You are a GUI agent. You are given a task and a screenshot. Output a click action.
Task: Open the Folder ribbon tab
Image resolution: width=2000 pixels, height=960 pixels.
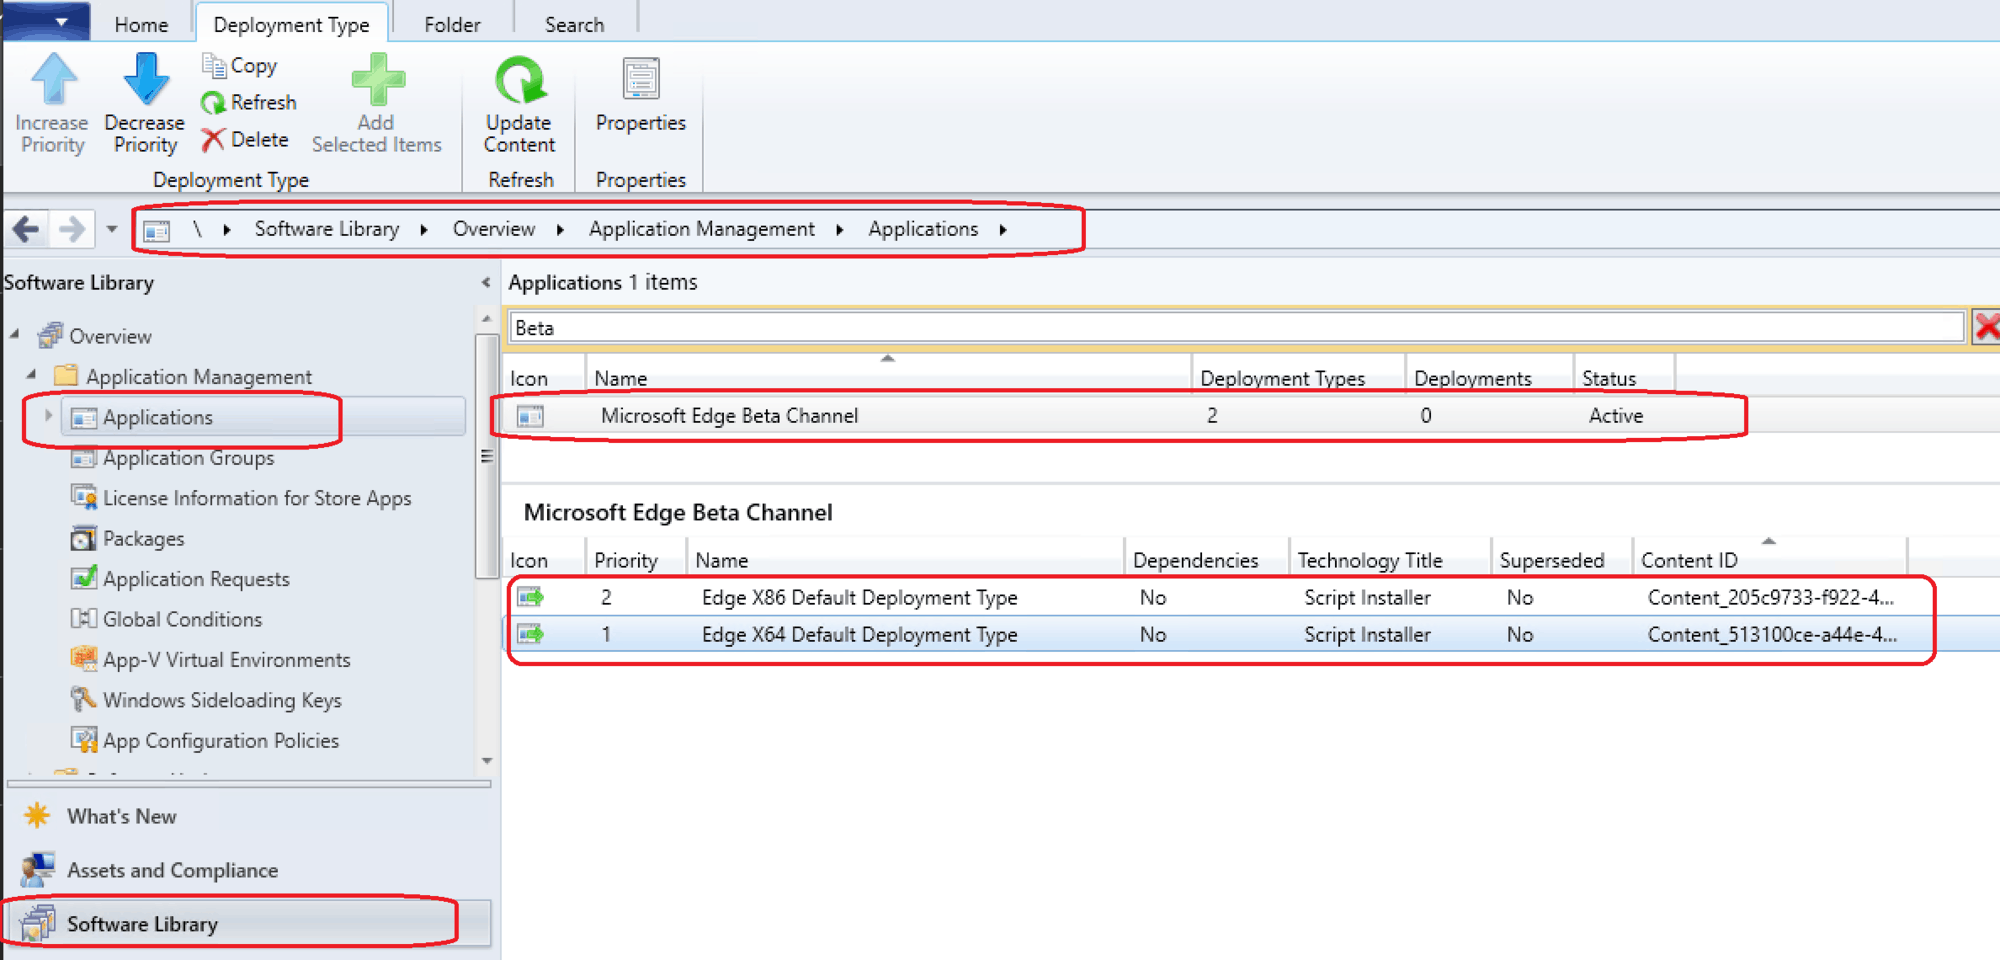(x=452, y=24)
